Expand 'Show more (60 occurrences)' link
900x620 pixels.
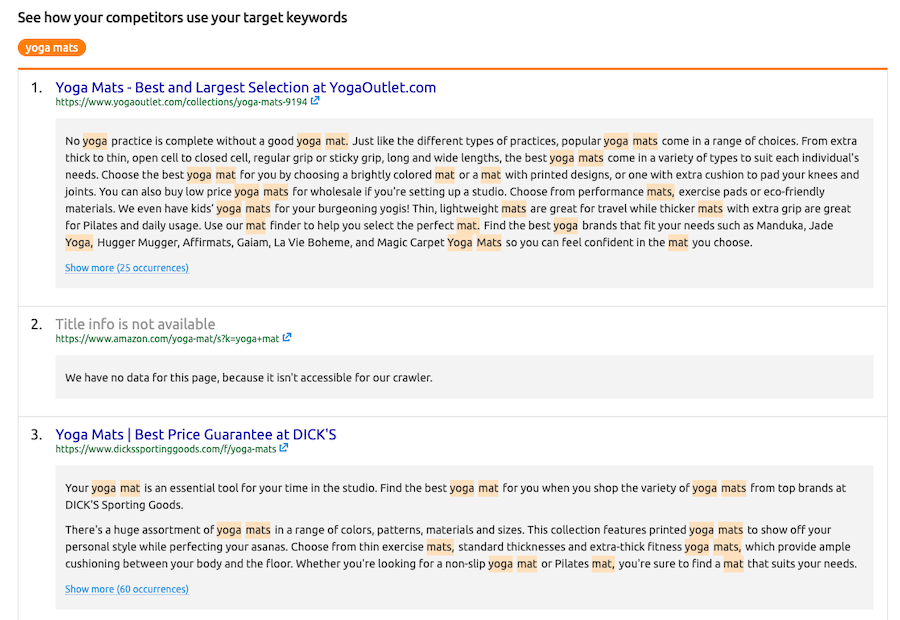click(x=127, y=589)
